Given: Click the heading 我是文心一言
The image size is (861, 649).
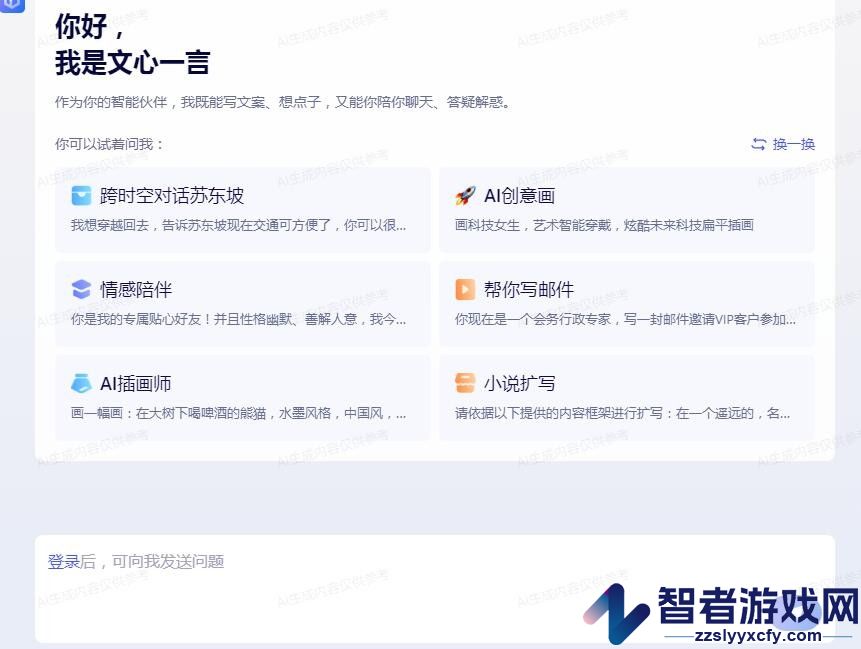Looking at the screenshot, I should 133,62.
